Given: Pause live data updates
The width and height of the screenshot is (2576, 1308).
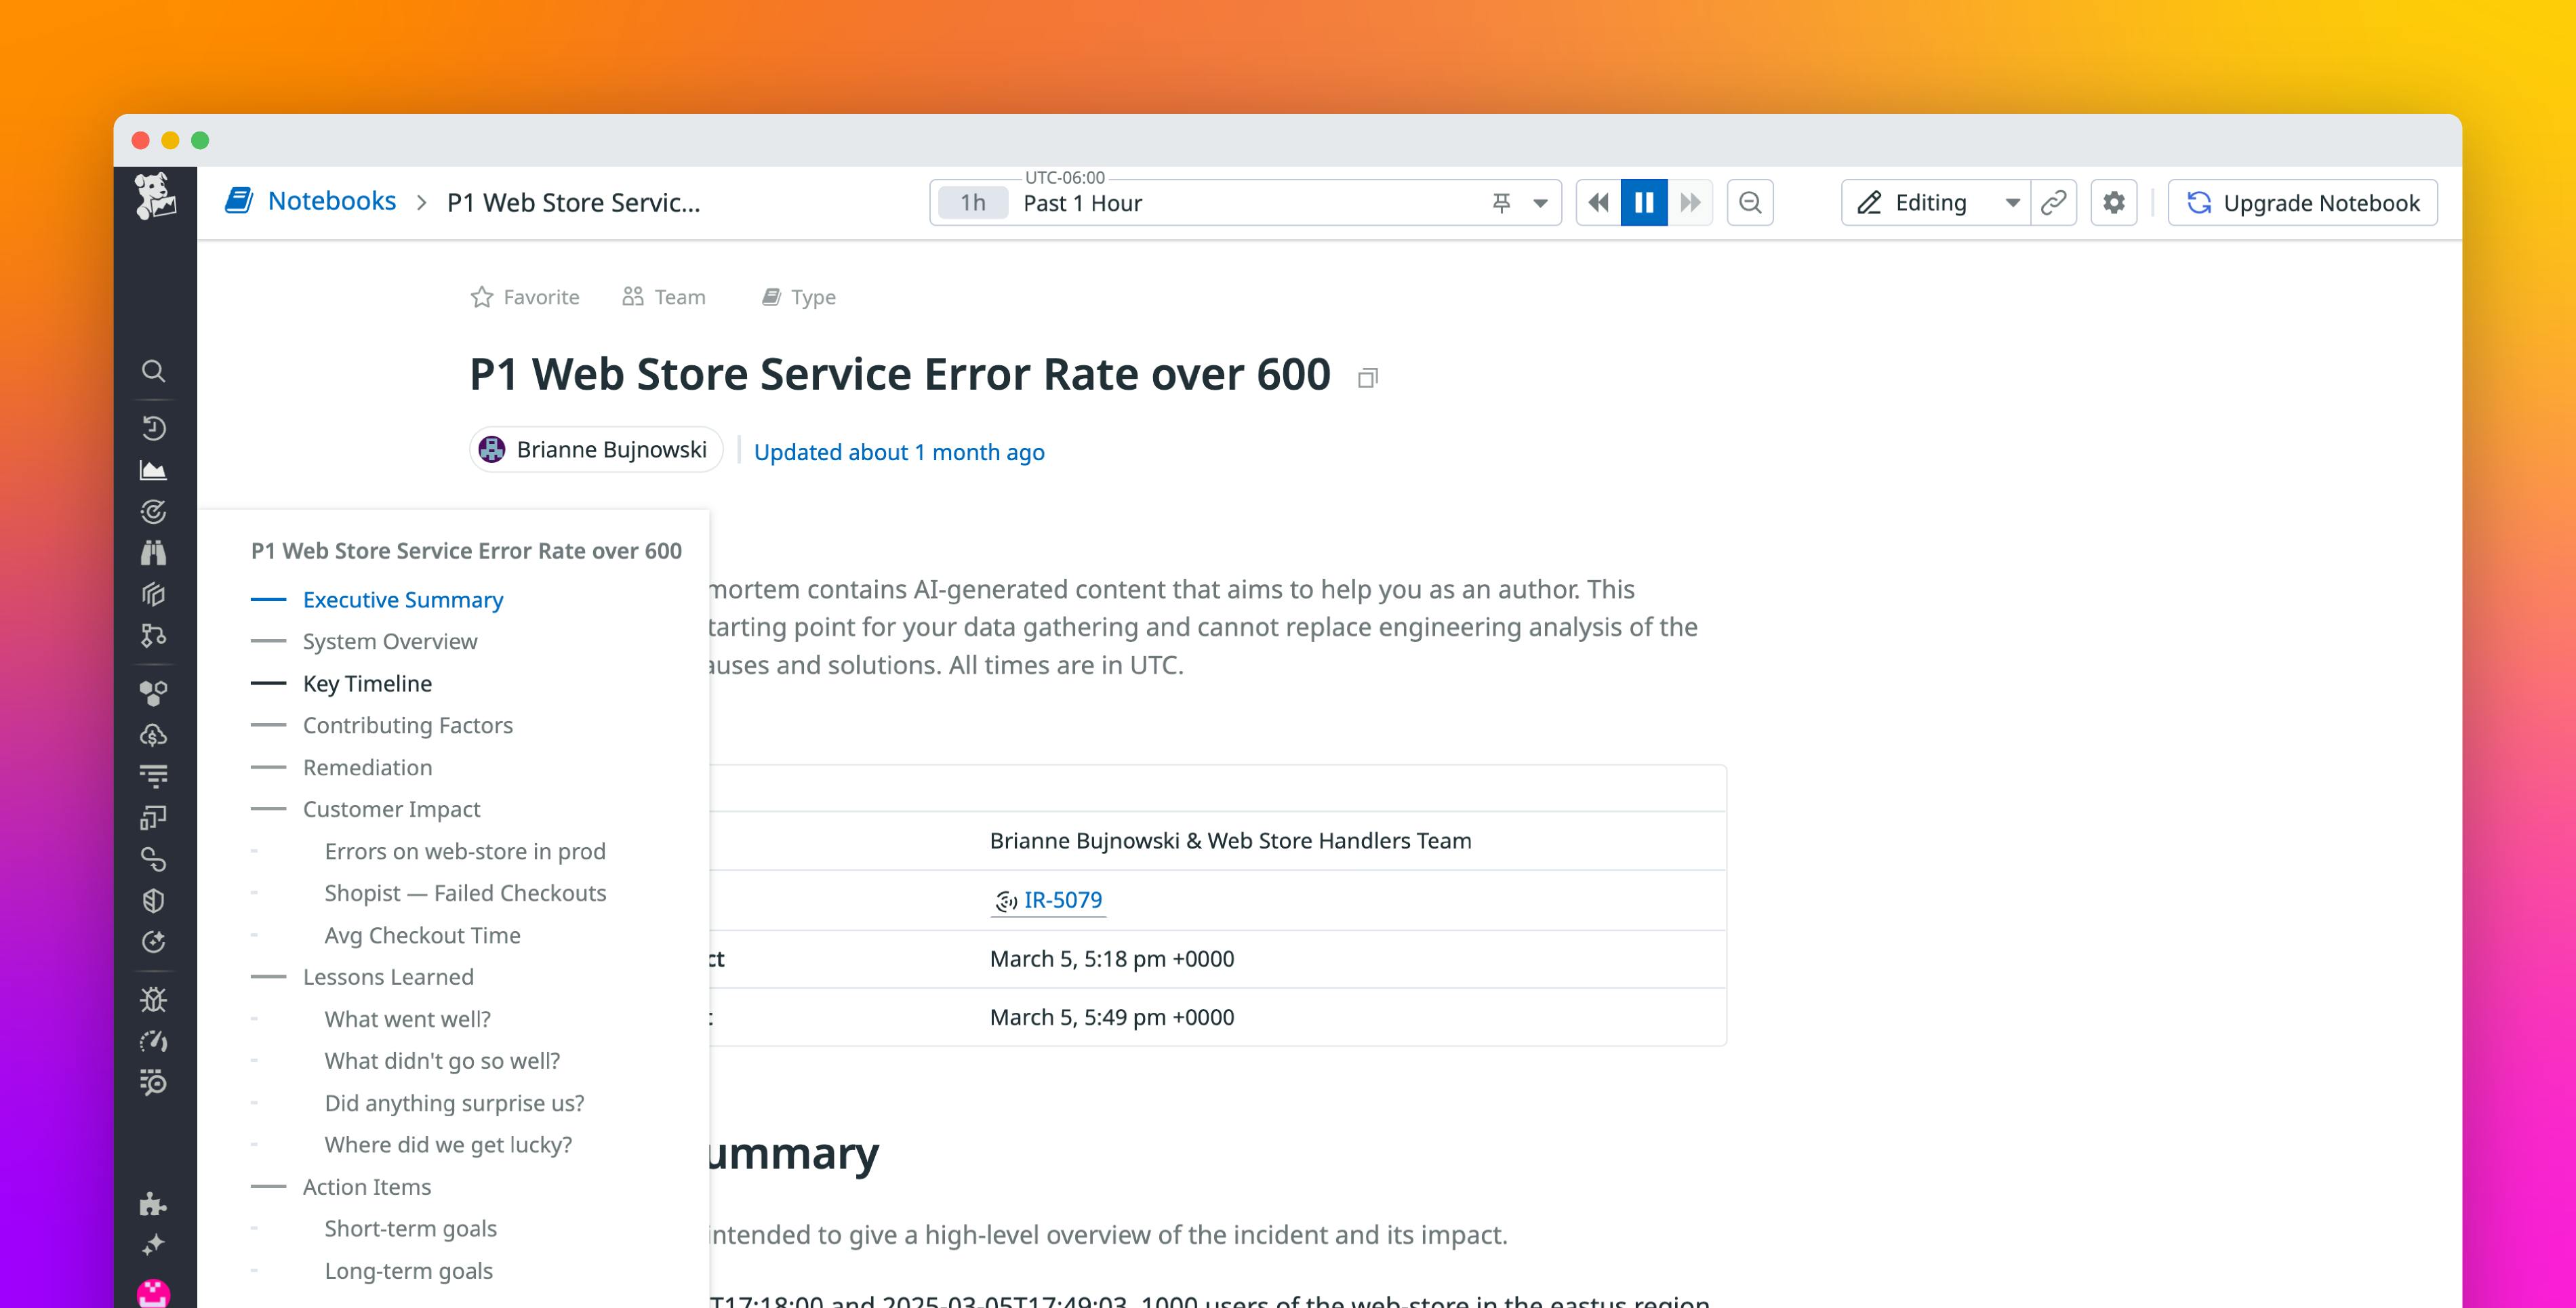Looking at the screenshot, I should tap(1643, 202).
